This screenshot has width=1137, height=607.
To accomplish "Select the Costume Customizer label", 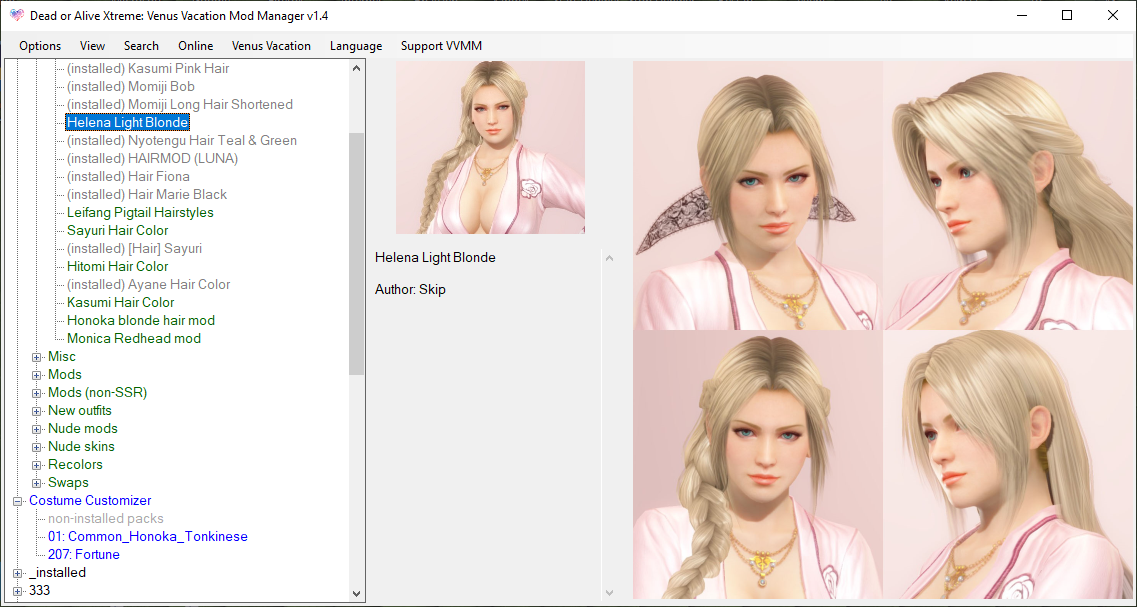I will [90, 501].
